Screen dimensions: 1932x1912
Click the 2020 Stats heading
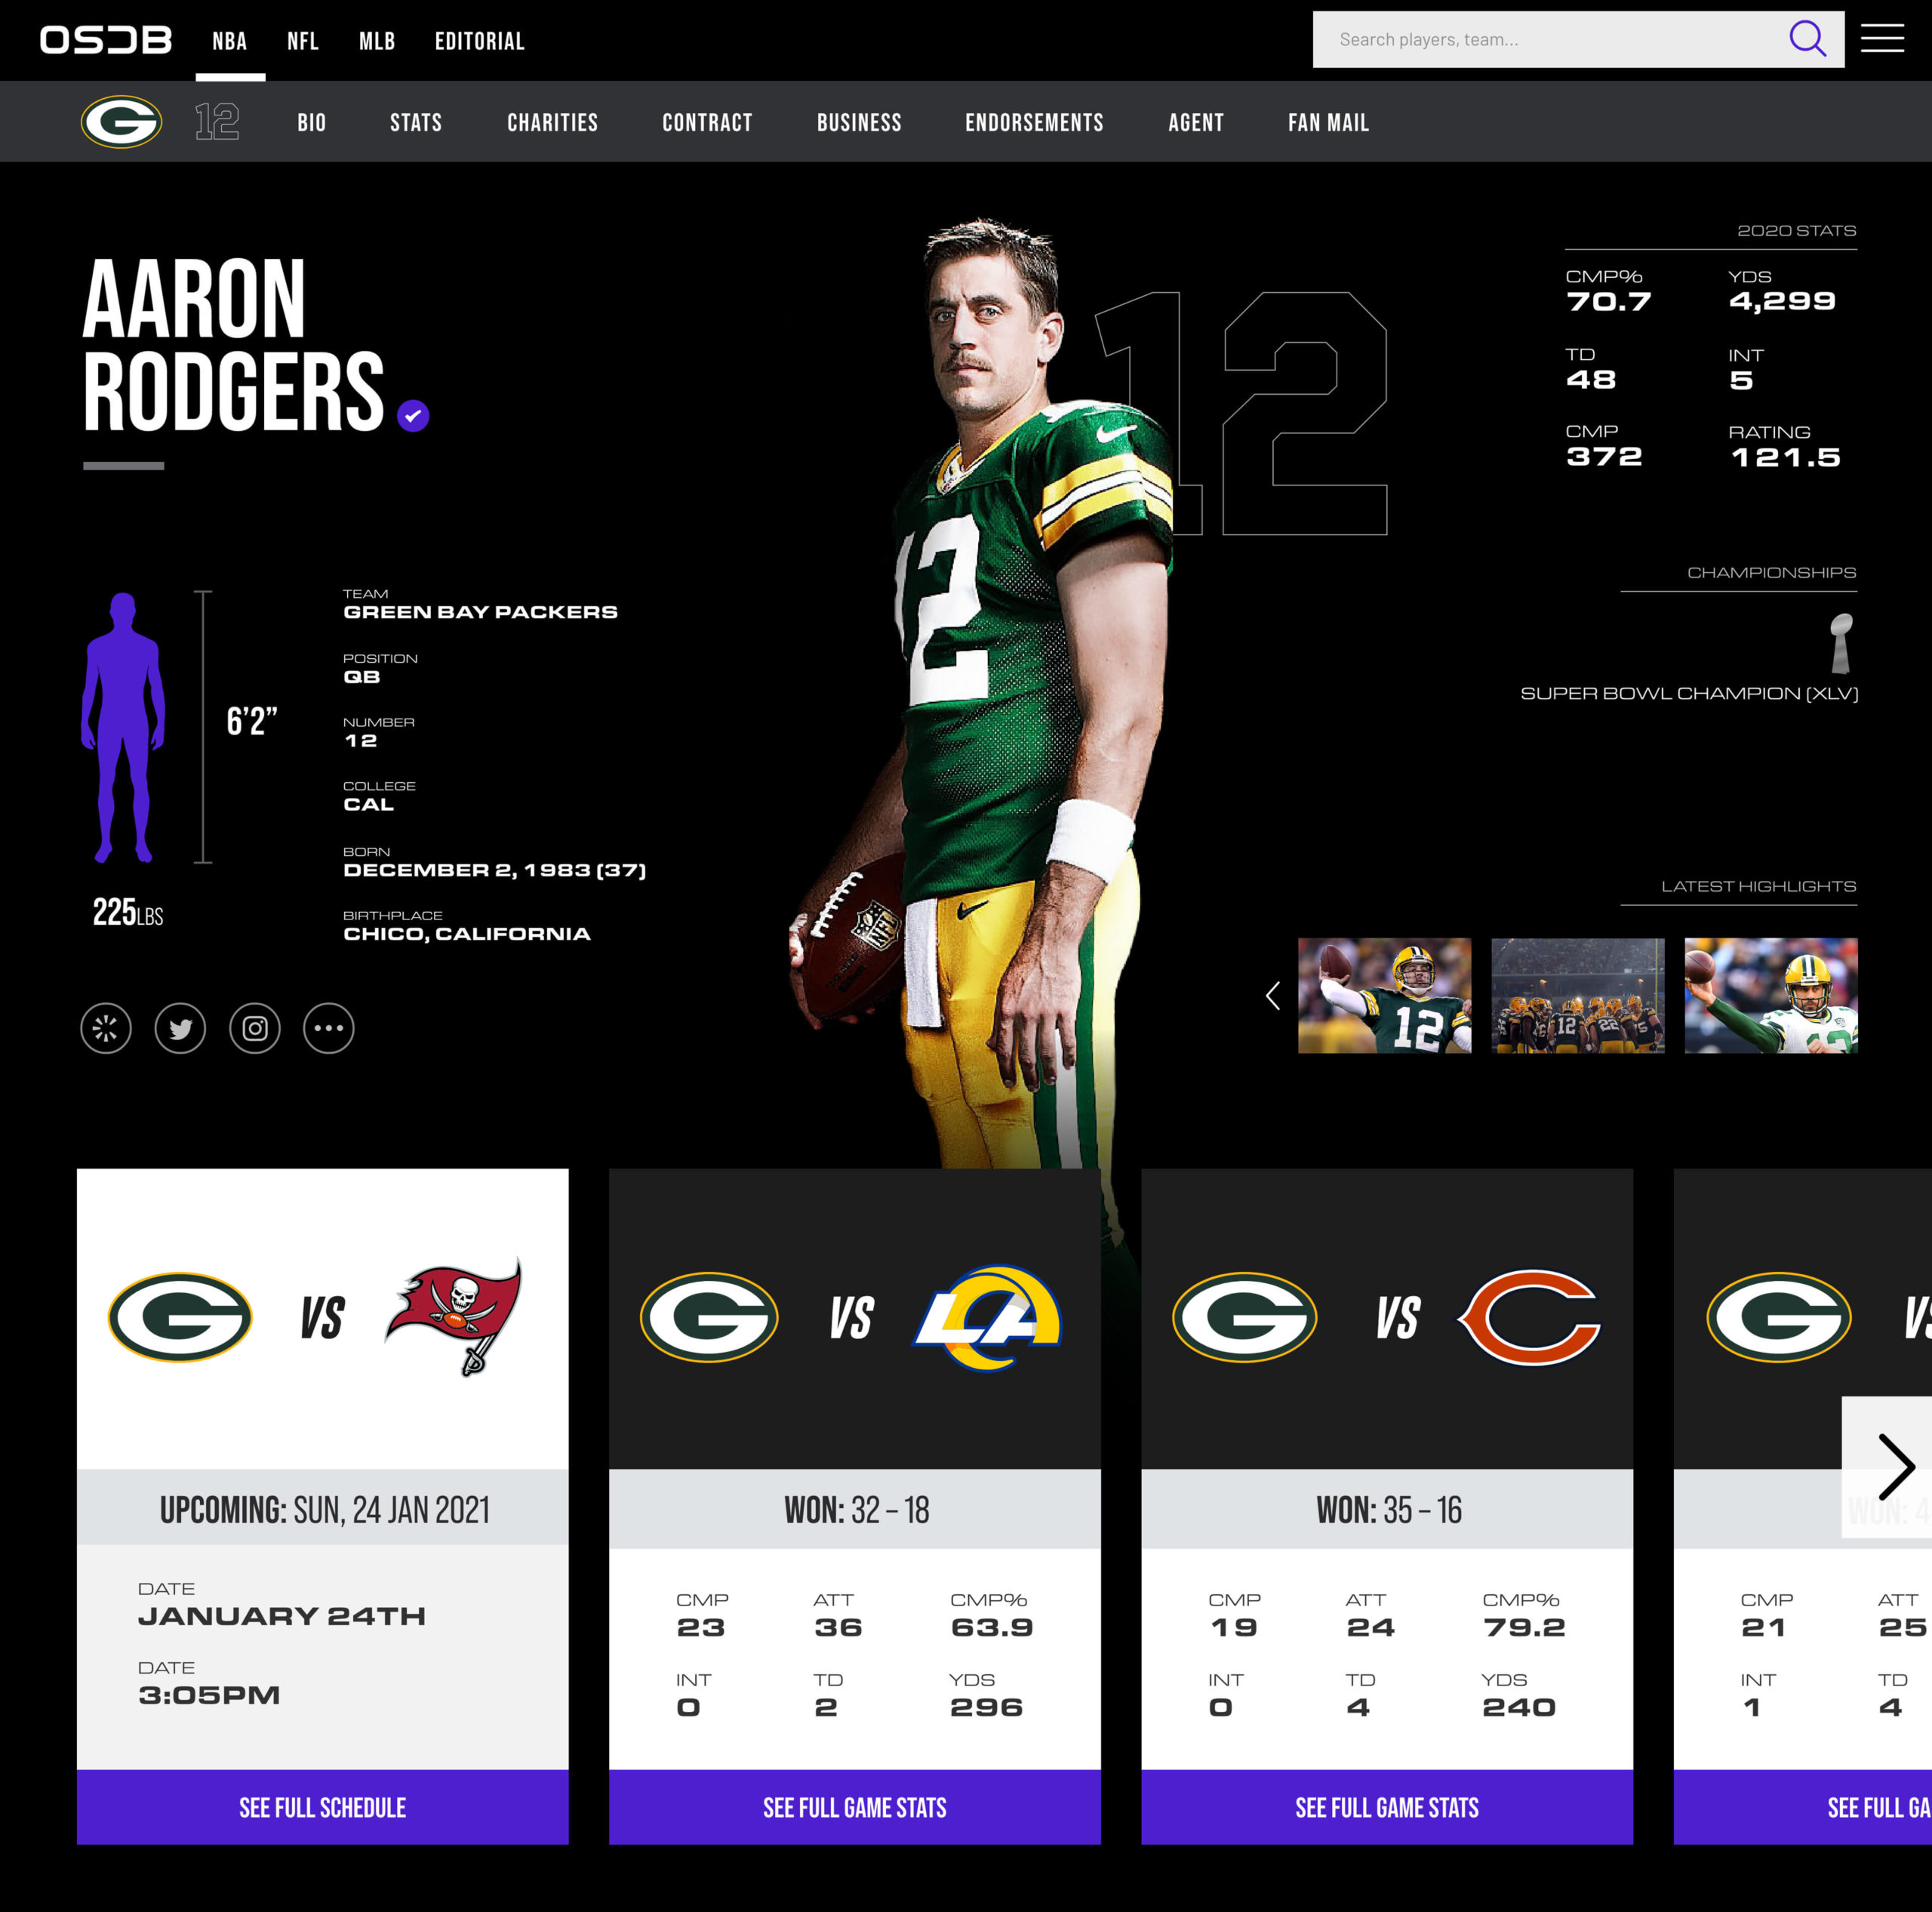[1797, 230]
